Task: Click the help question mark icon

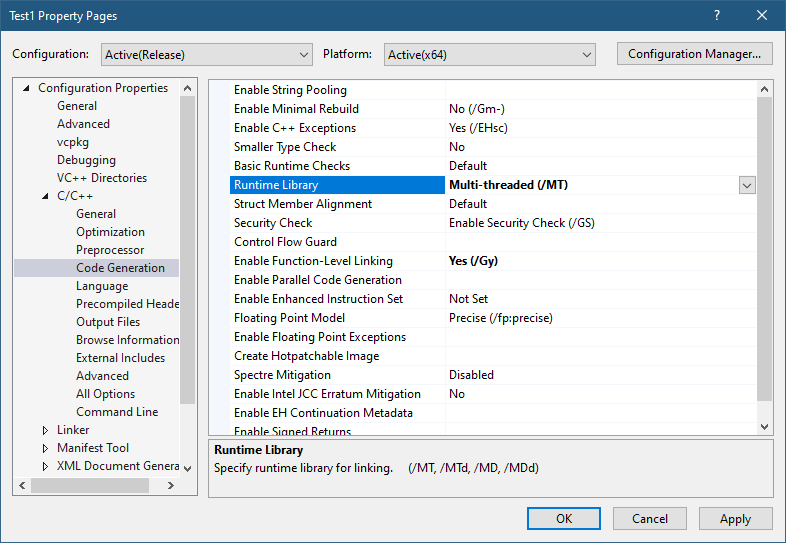Action: tap(716, 15)
